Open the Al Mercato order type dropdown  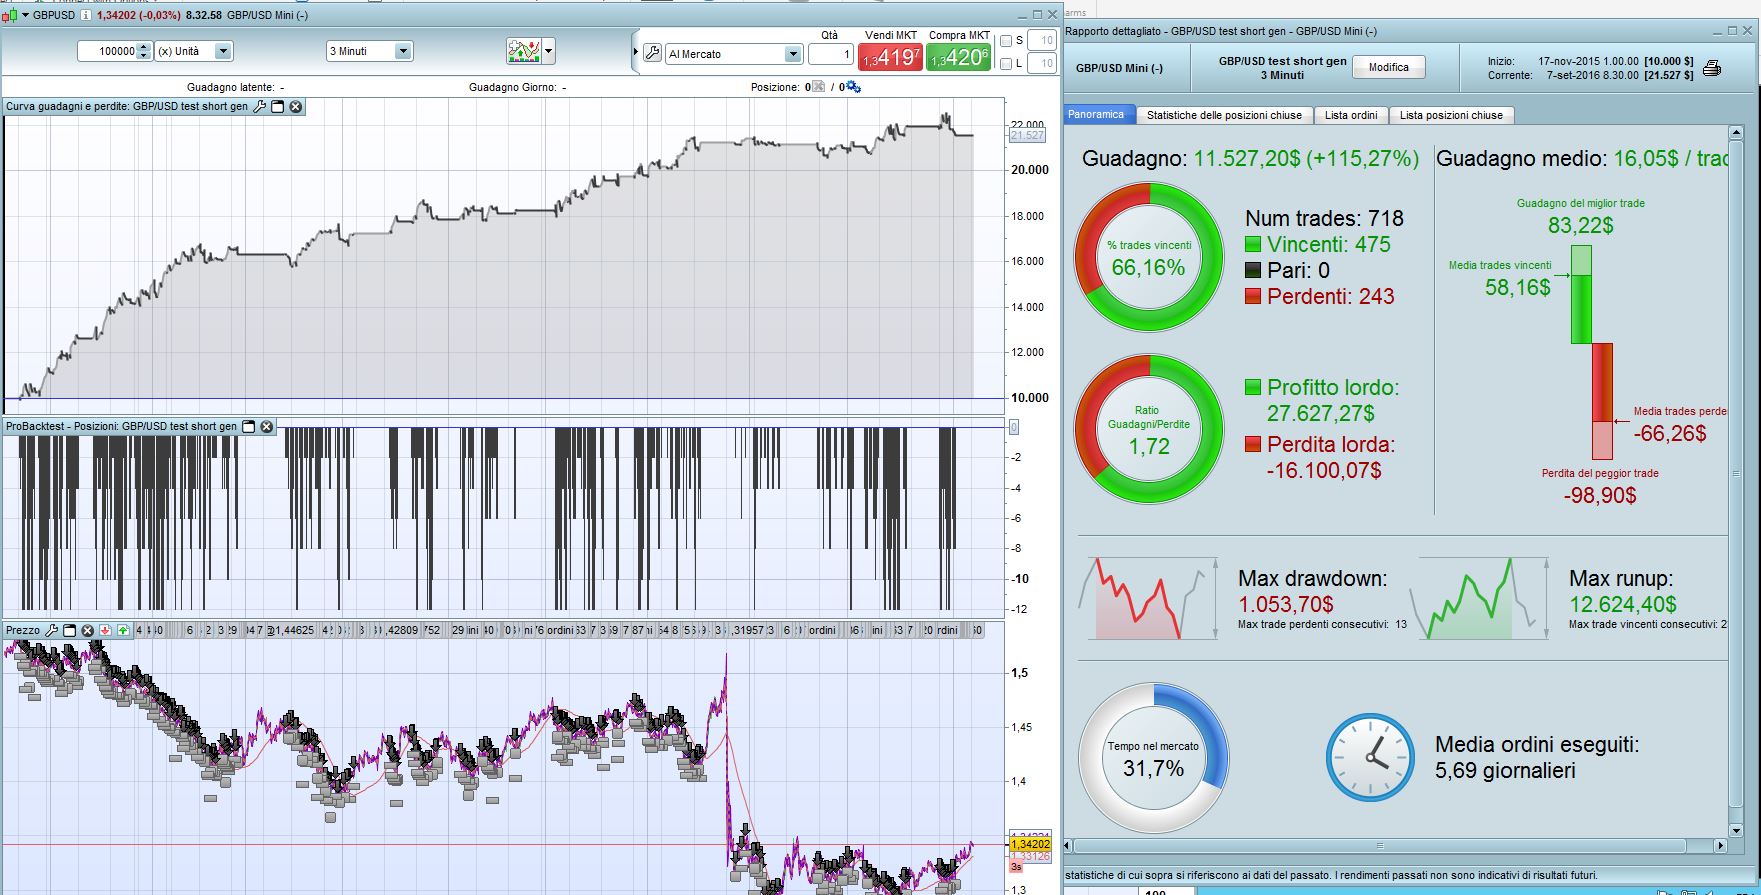tap(734, 54)
